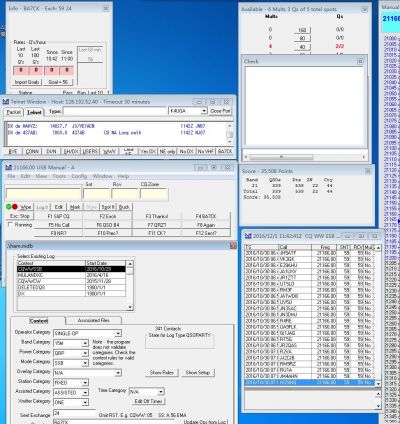Switch to the Associated Files tab

[x=94, y=320]
